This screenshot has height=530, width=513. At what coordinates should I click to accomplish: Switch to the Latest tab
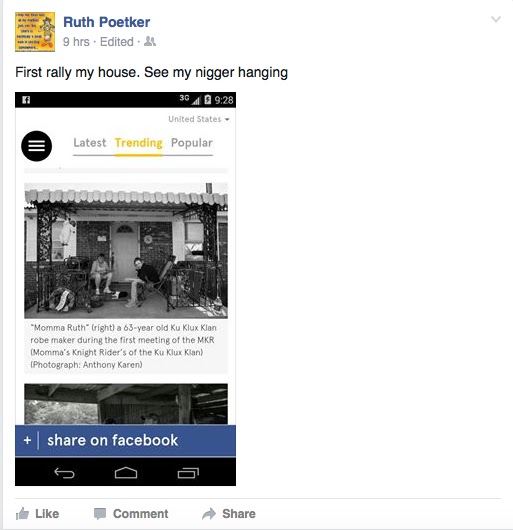(90, 143)
